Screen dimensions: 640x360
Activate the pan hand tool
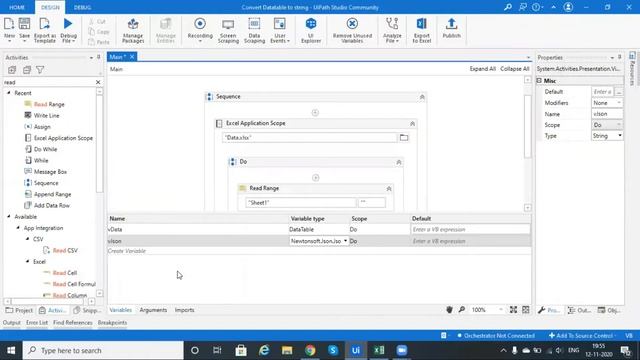(449, 310)
